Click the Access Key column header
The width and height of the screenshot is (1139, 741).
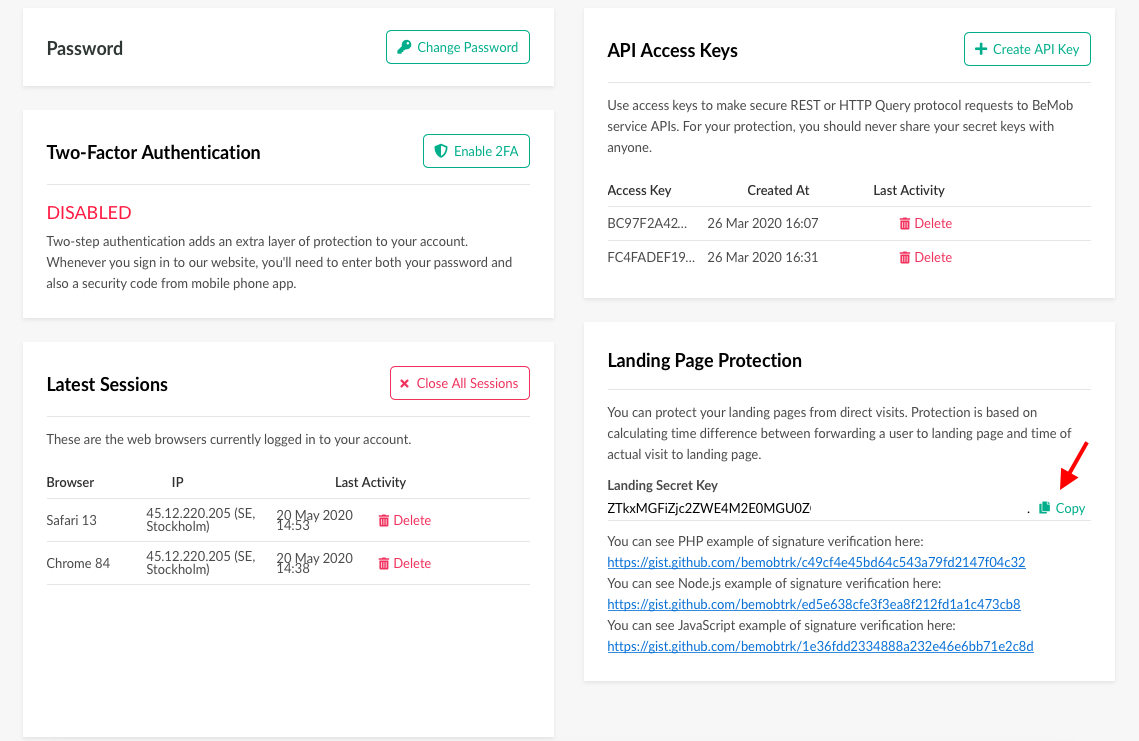pos(639,190)
